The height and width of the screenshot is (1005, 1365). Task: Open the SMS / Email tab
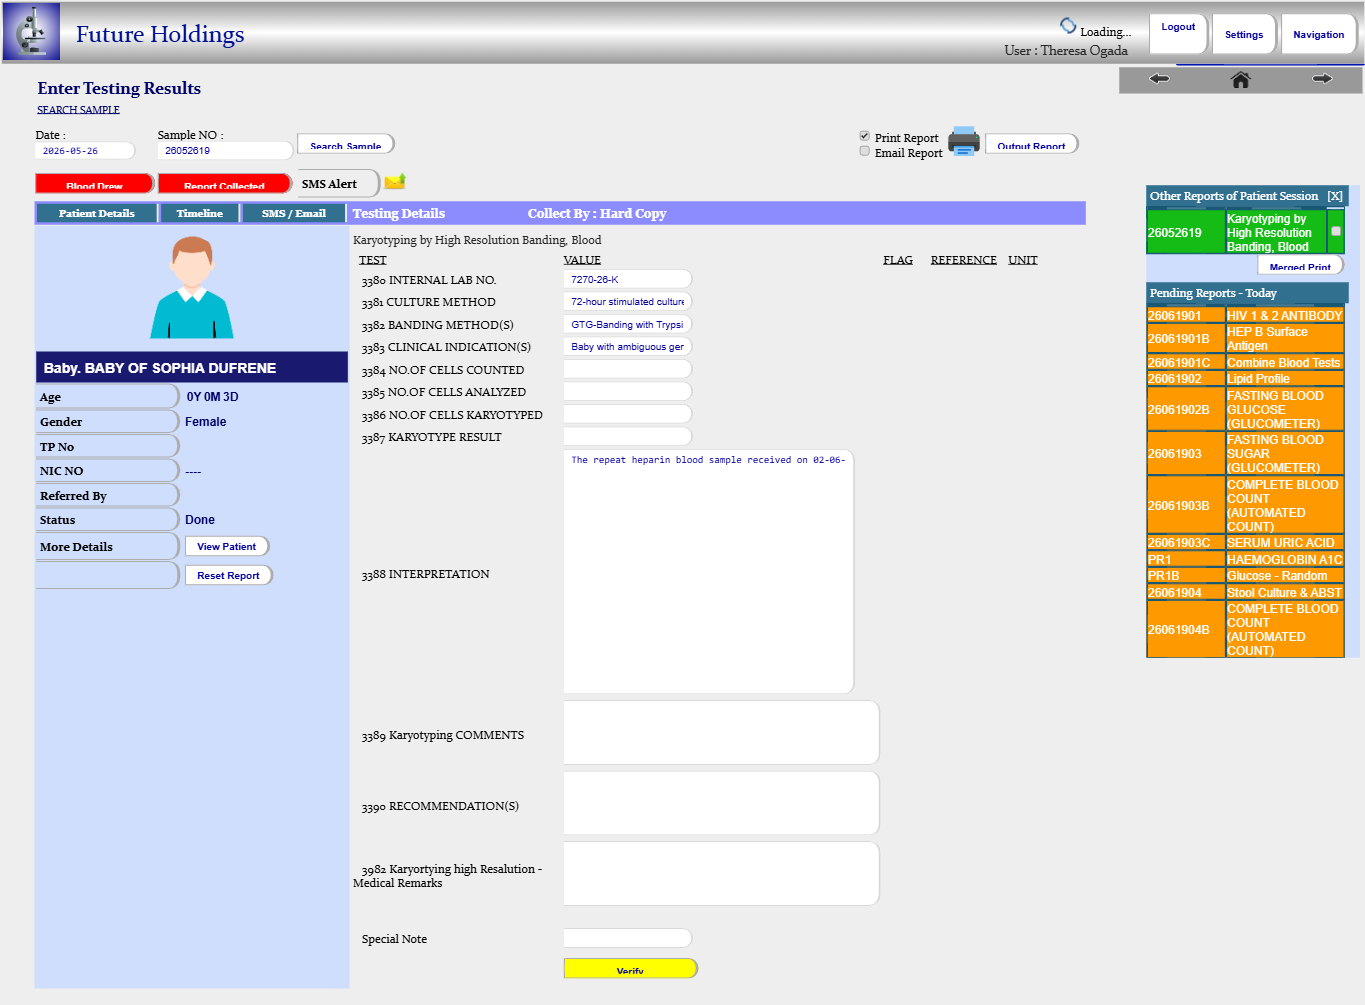pos(294,213)
